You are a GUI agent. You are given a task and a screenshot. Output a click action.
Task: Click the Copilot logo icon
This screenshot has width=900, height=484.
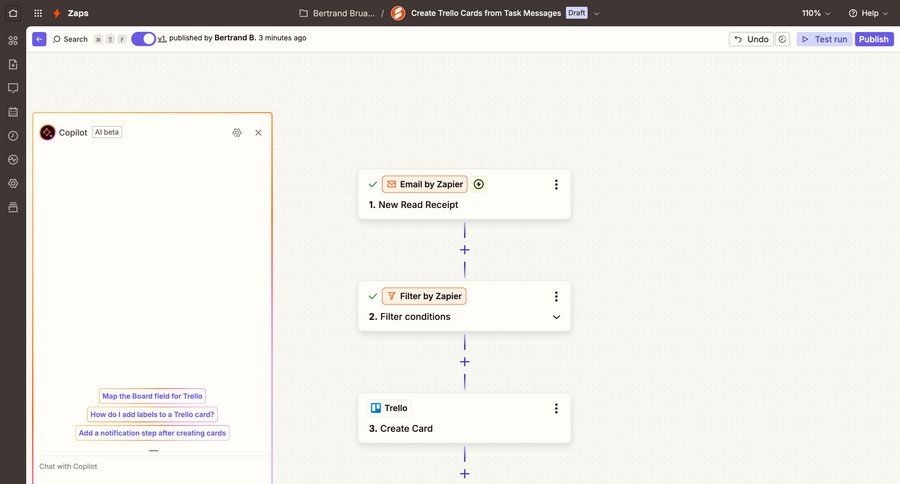coord(48,133)
